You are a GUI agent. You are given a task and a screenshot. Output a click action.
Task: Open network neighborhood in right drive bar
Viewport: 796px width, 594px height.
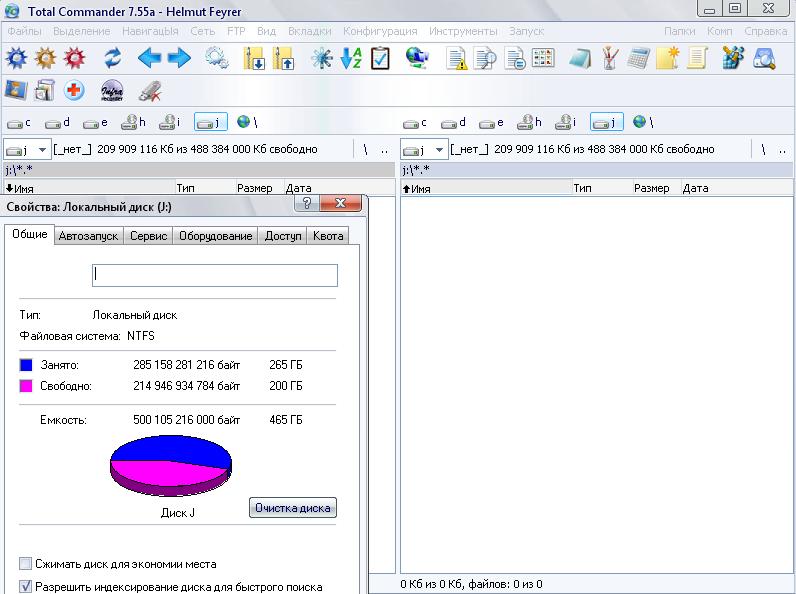click(x=643, y=122)
